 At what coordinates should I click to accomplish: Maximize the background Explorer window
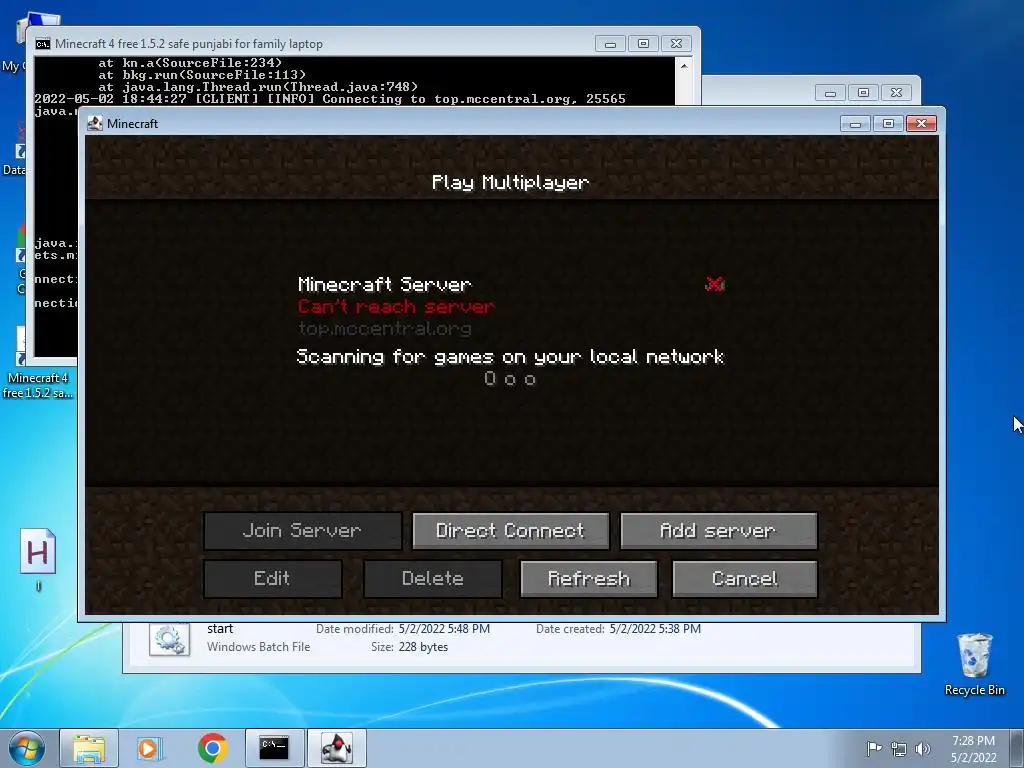pos(863,93)
